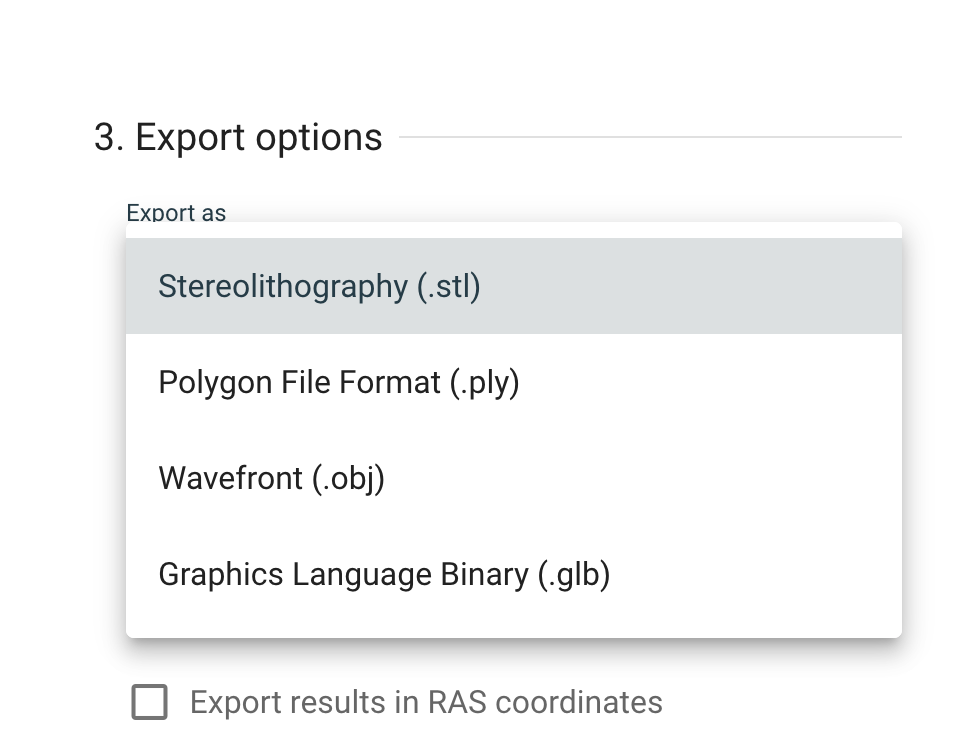Click the 'Export as' dropdown label
980x750 pixels.
(x=176, y=213)
